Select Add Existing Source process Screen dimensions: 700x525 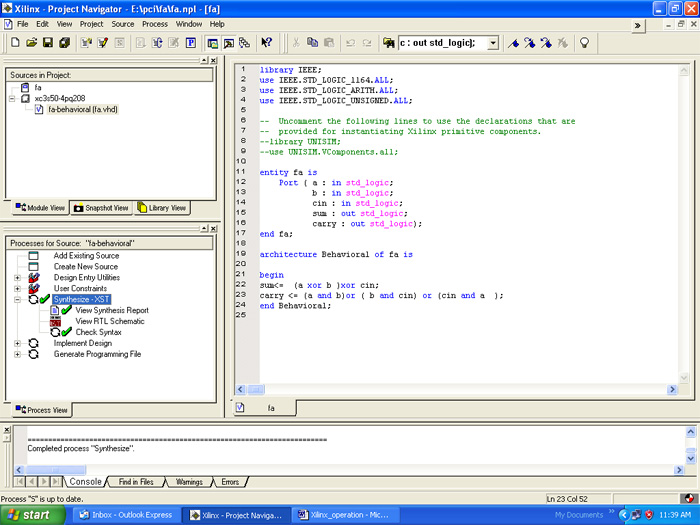pos(87,256)
